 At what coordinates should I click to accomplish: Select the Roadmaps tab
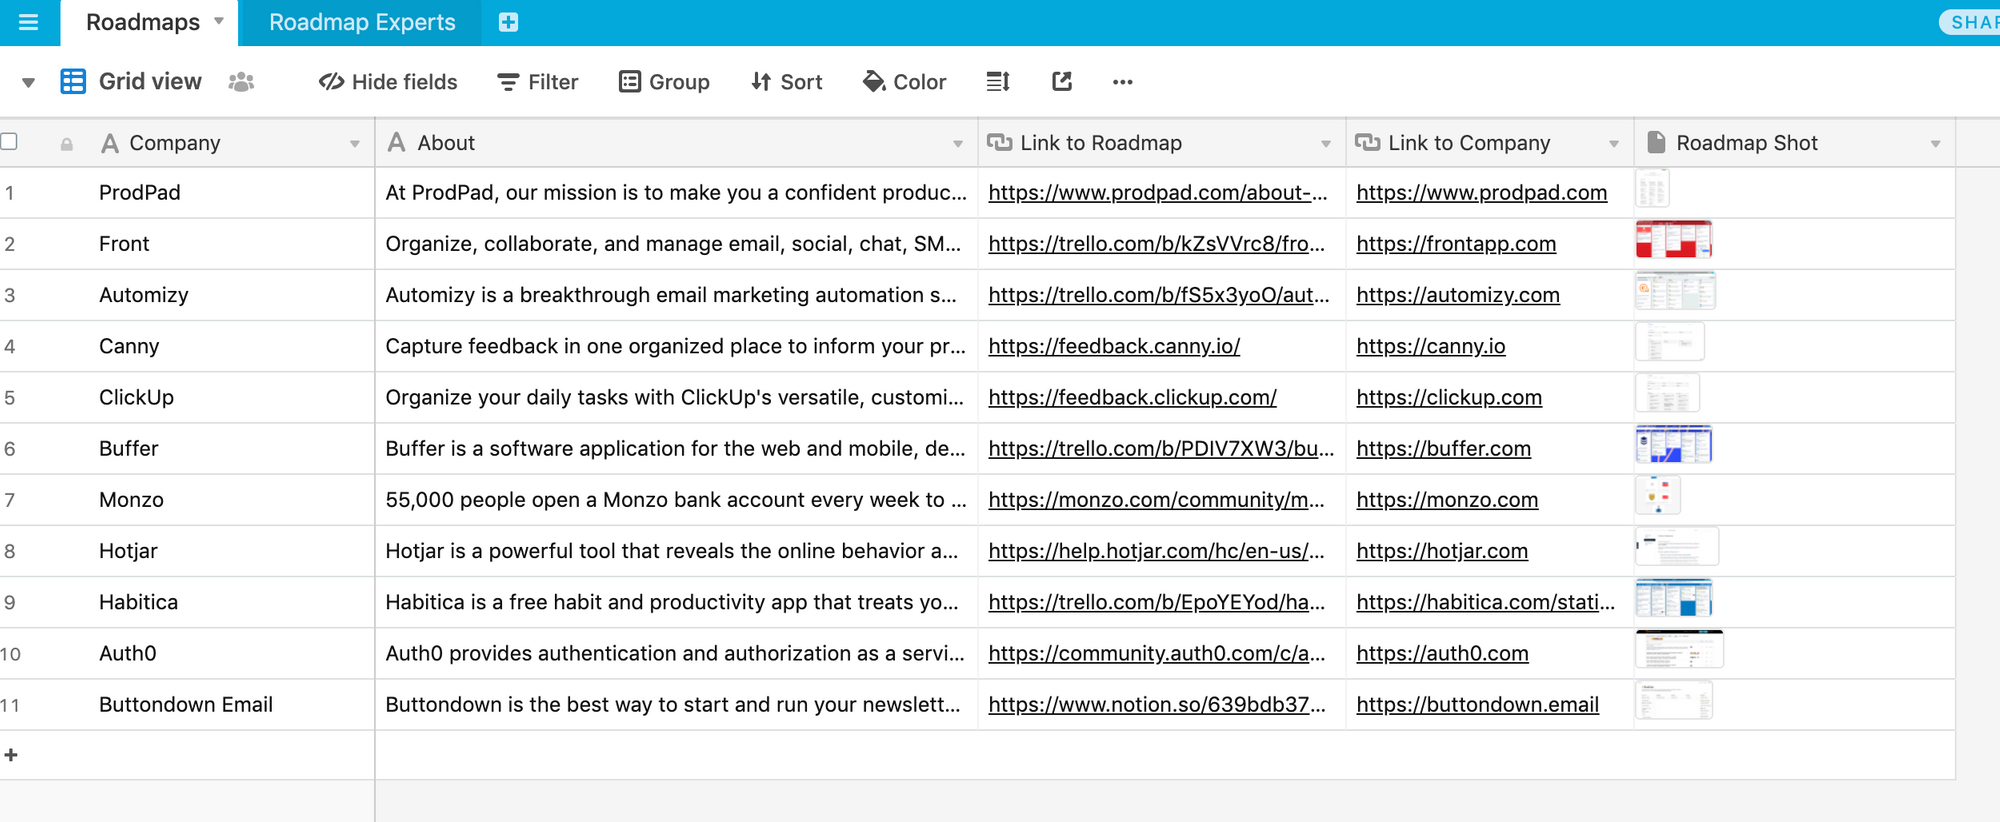click(143, 22)
